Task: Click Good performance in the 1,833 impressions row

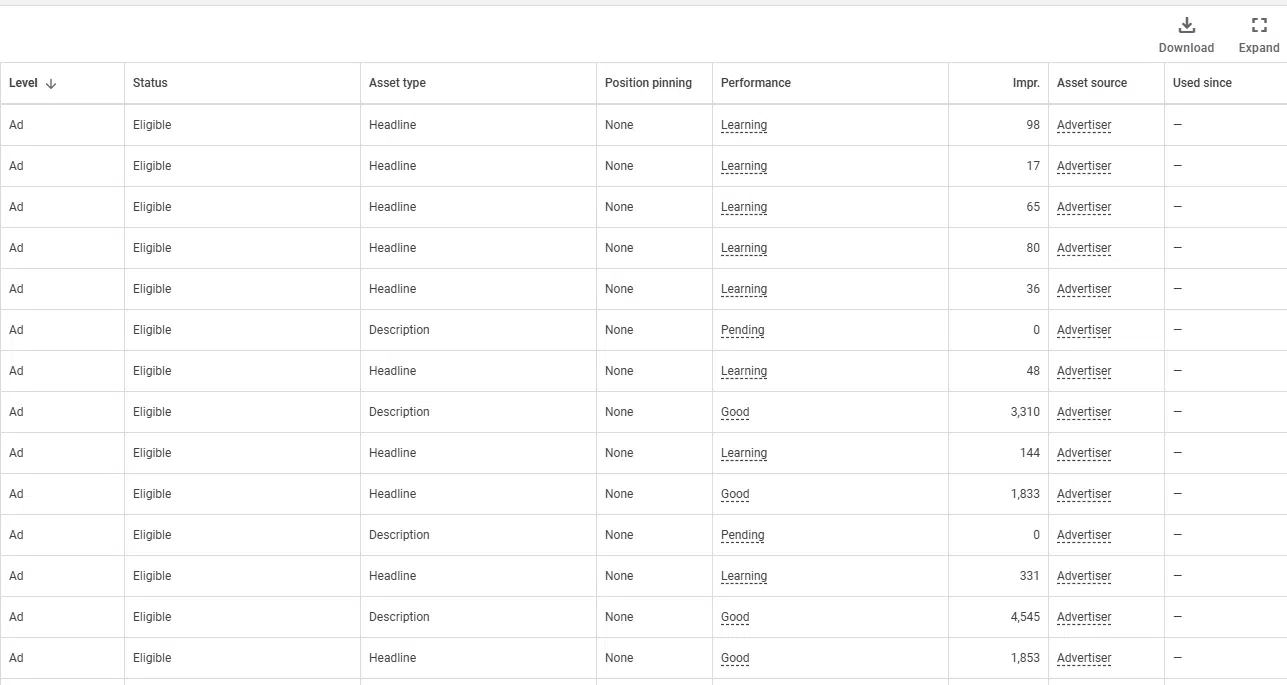Action: click(x=735, y=494)
